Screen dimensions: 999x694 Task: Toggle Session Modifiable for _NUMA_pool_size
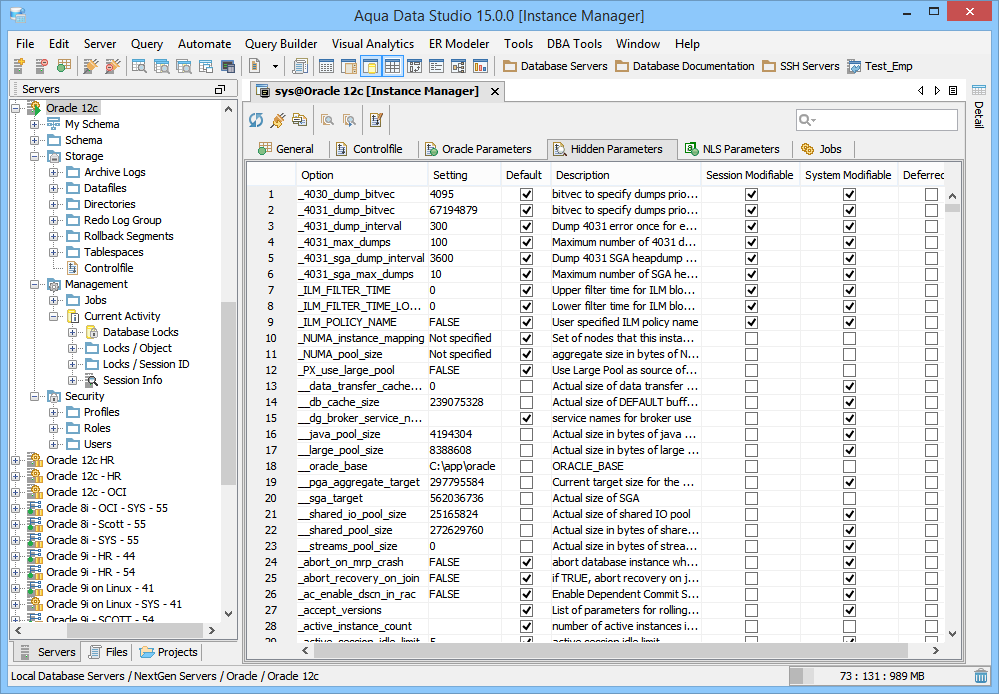pyautogui.click(x=751, y=354)
